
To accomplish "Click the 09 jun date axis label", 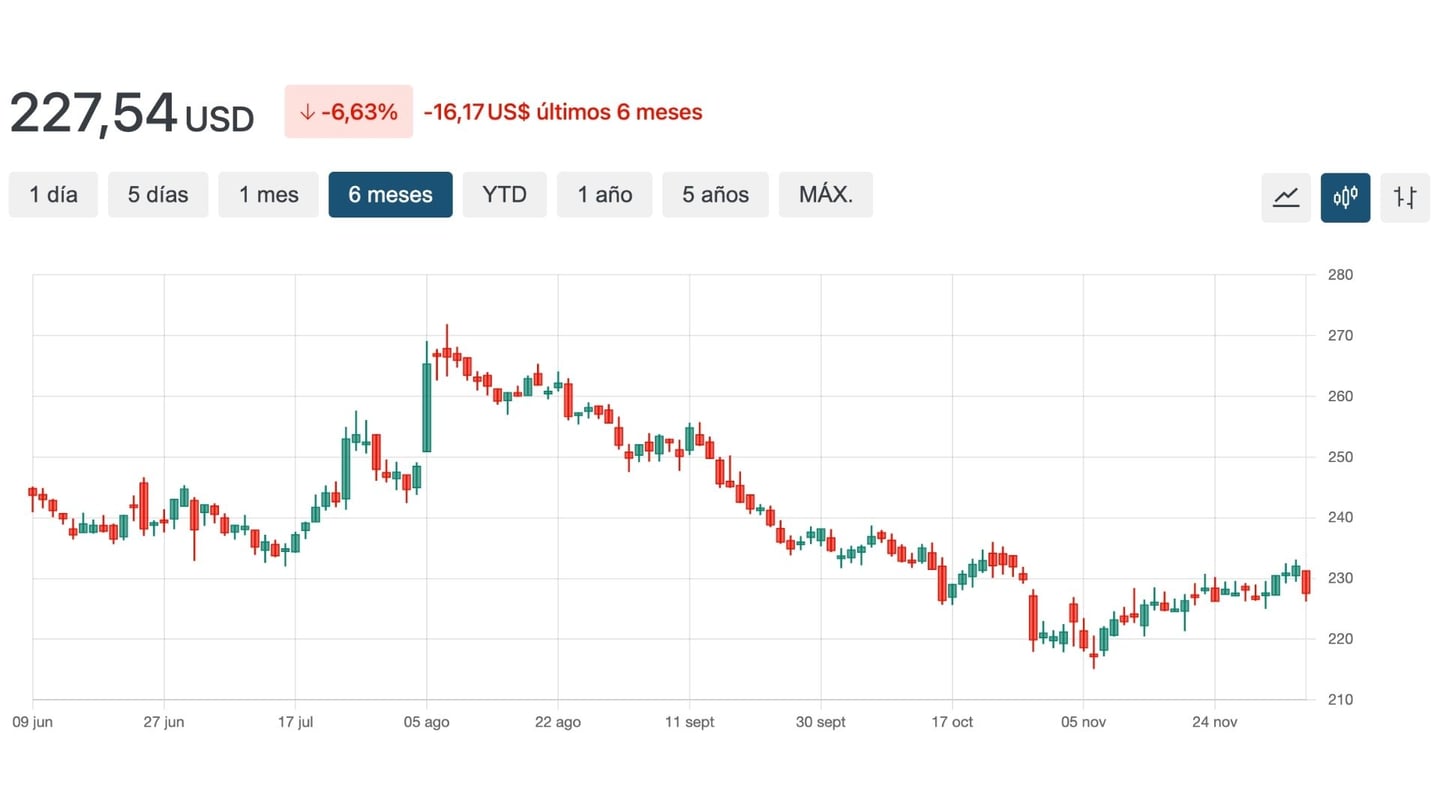I will coord(32,722).
